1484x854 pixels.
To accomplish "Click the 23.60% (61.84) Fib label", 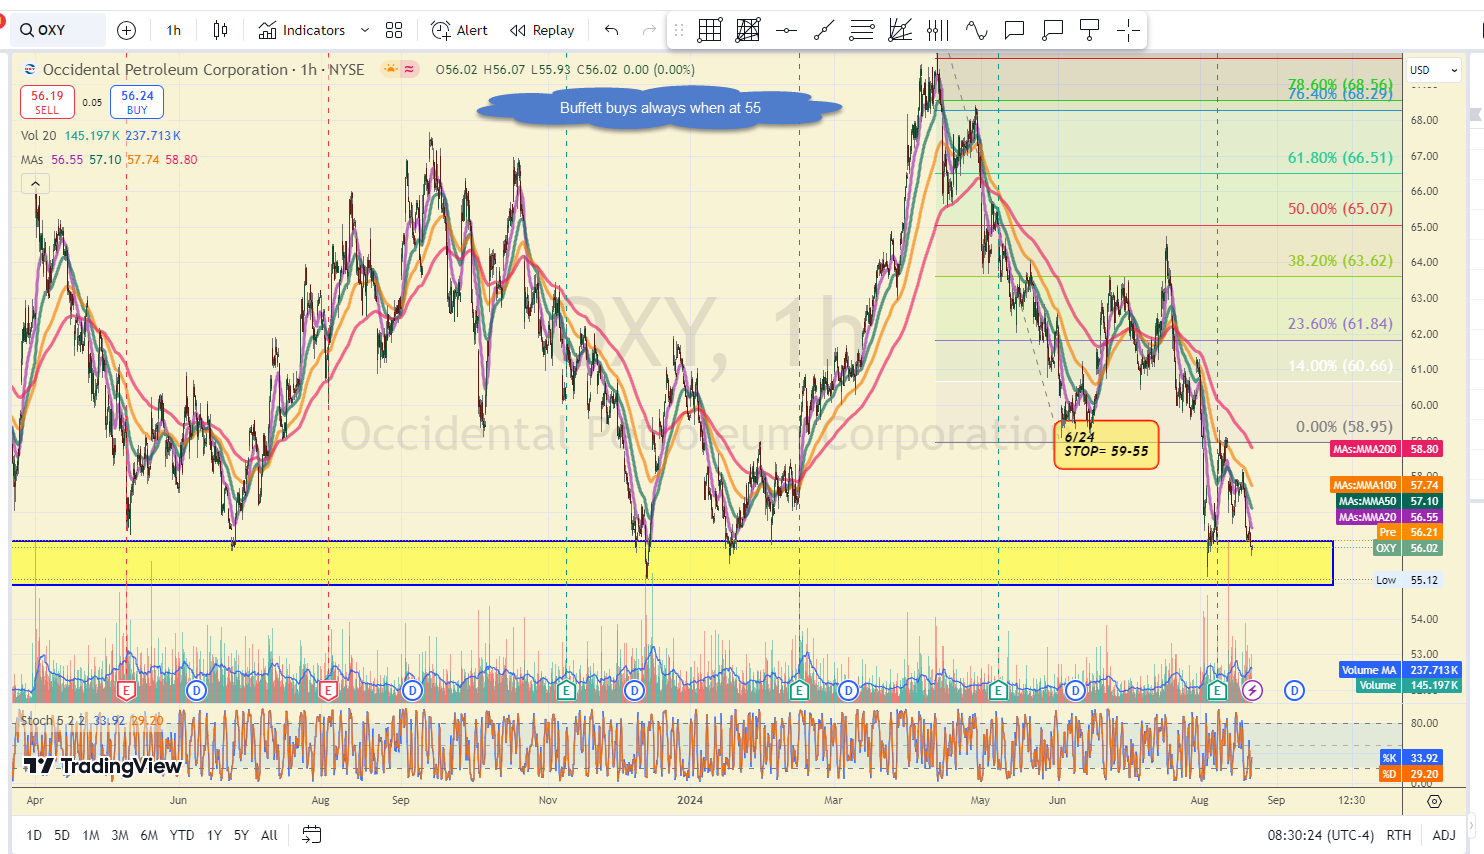I will tap(1340, 324).
